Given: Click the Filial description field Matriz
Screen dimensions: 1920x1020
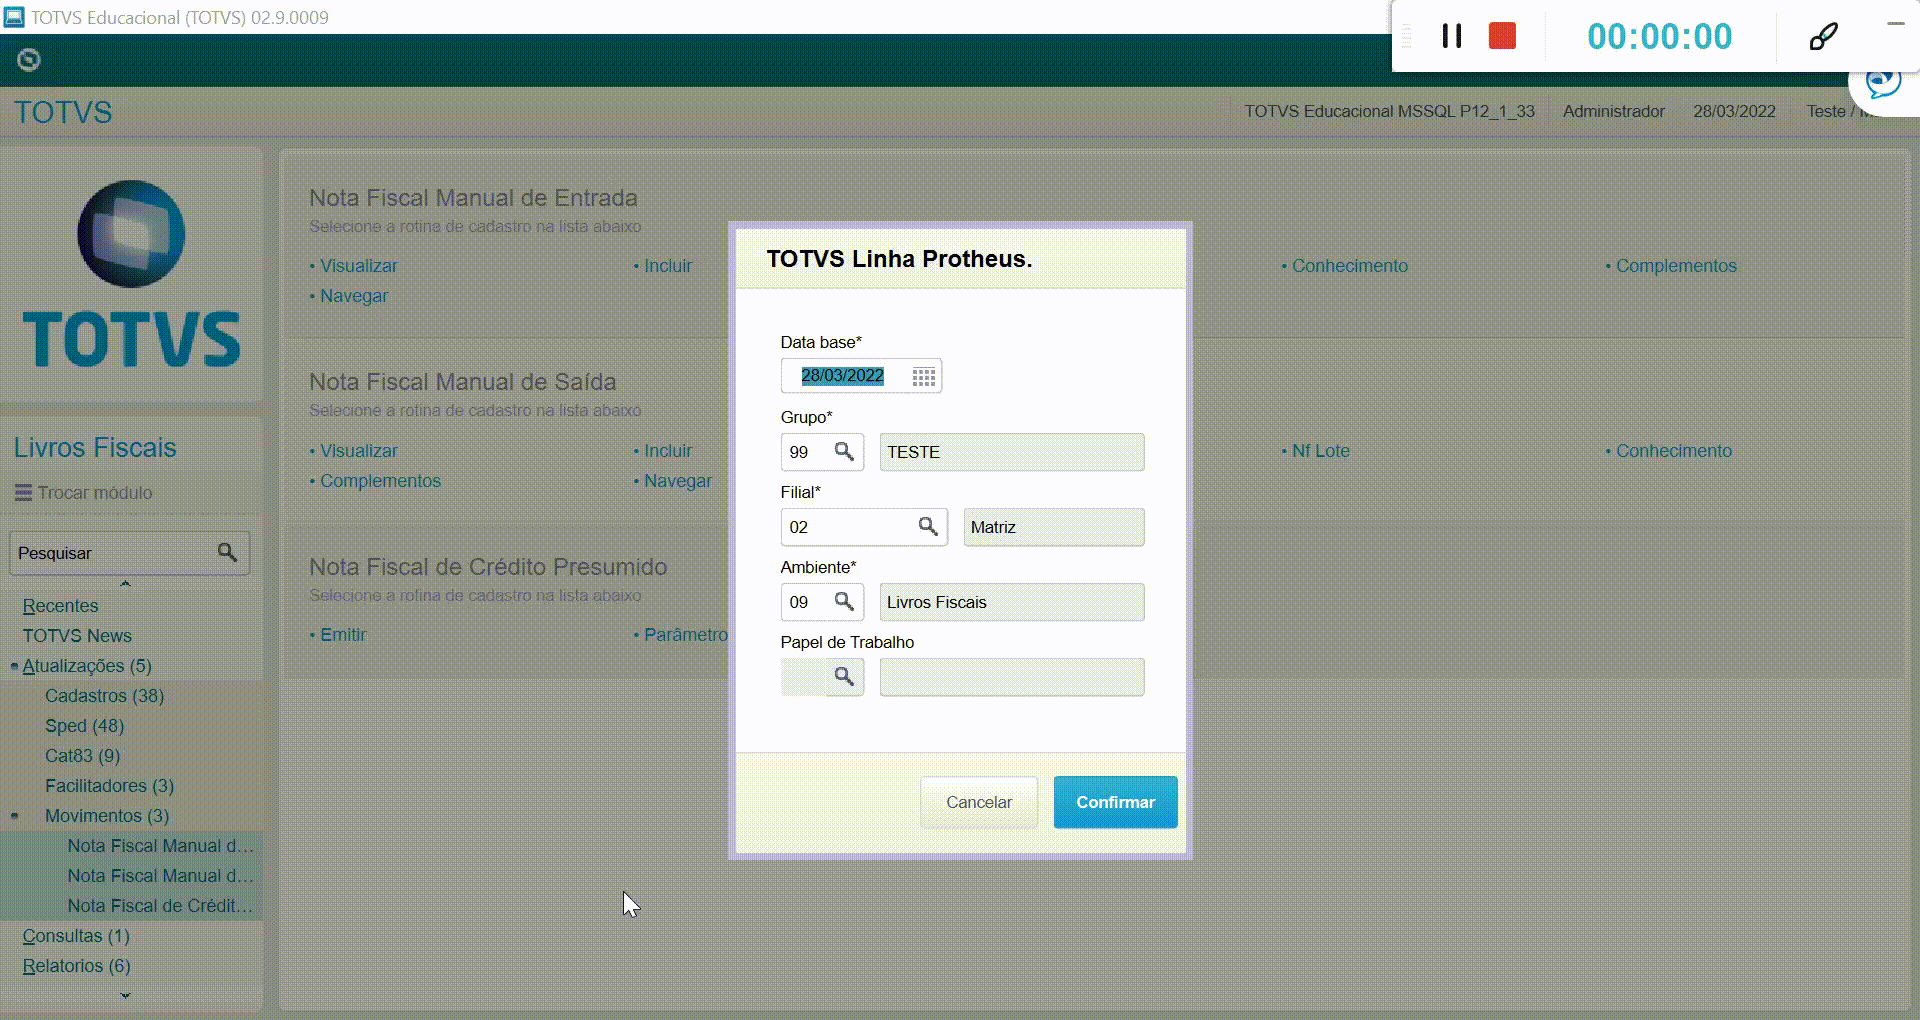Looking at the screenshot, I should point(1054,527).
